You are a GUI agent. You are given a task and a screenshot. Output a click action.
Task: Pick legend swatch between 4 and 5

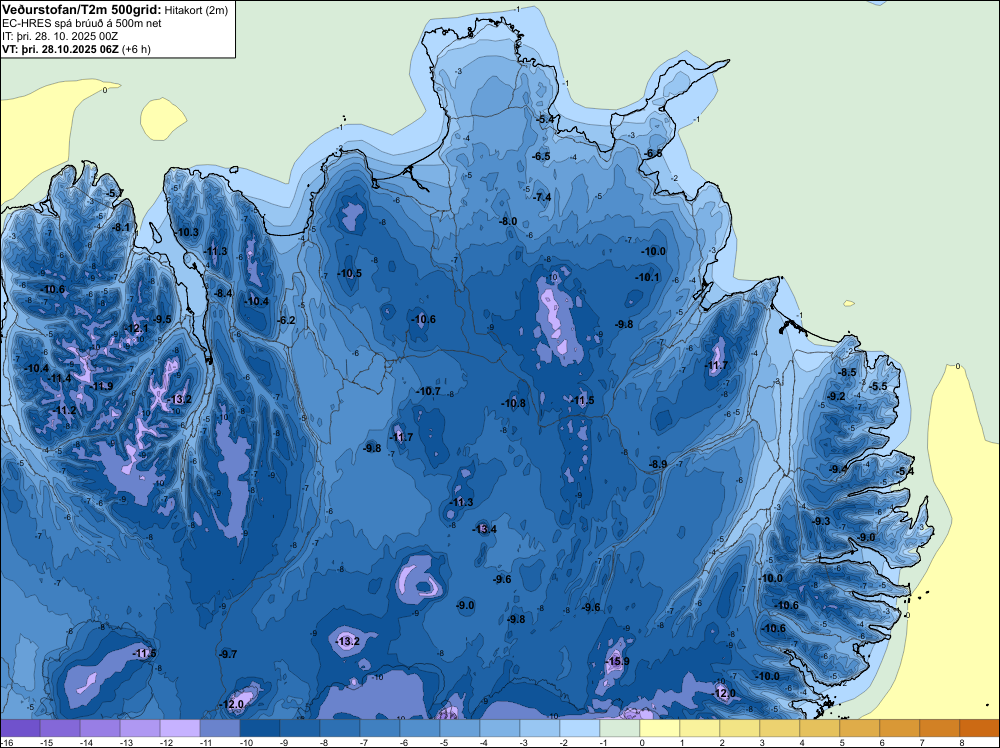tap(820, 728)
